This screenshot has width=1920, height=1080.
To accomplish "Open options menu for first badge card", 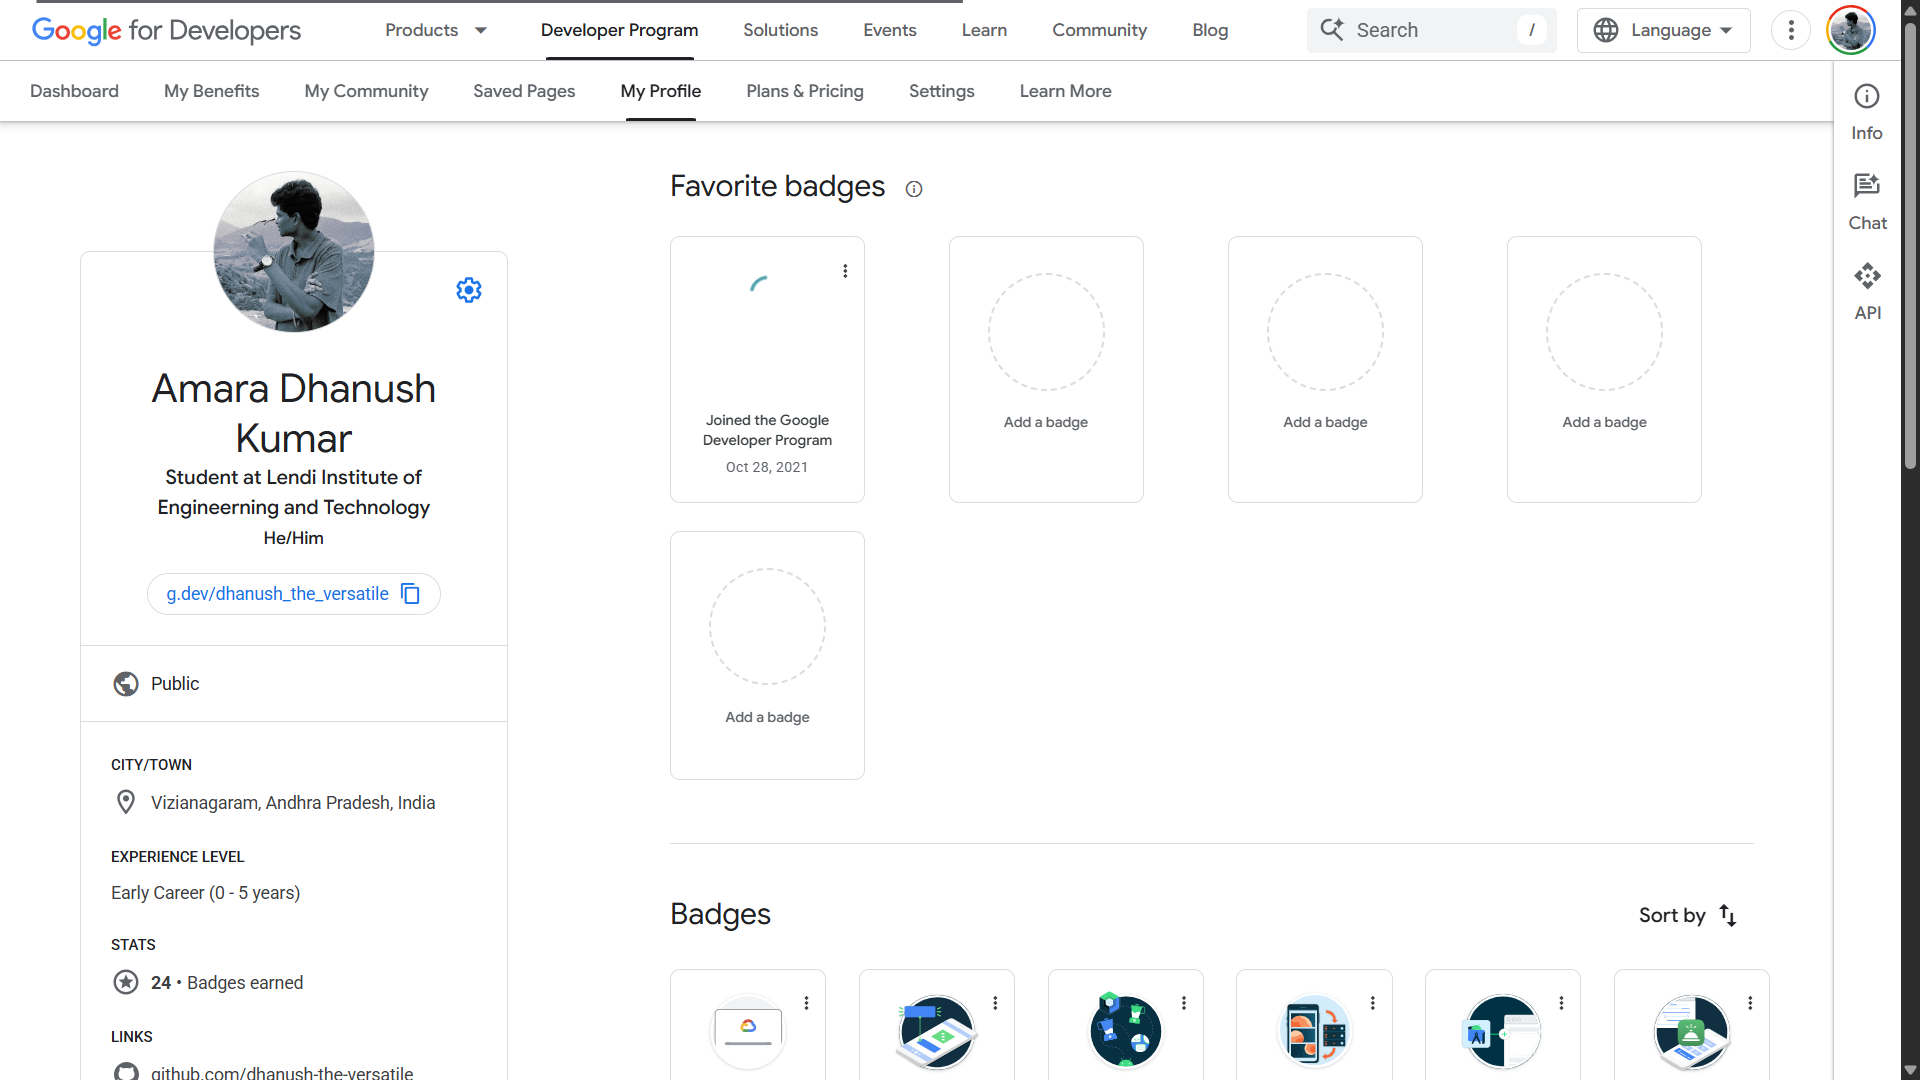I will click(806, 1003).
